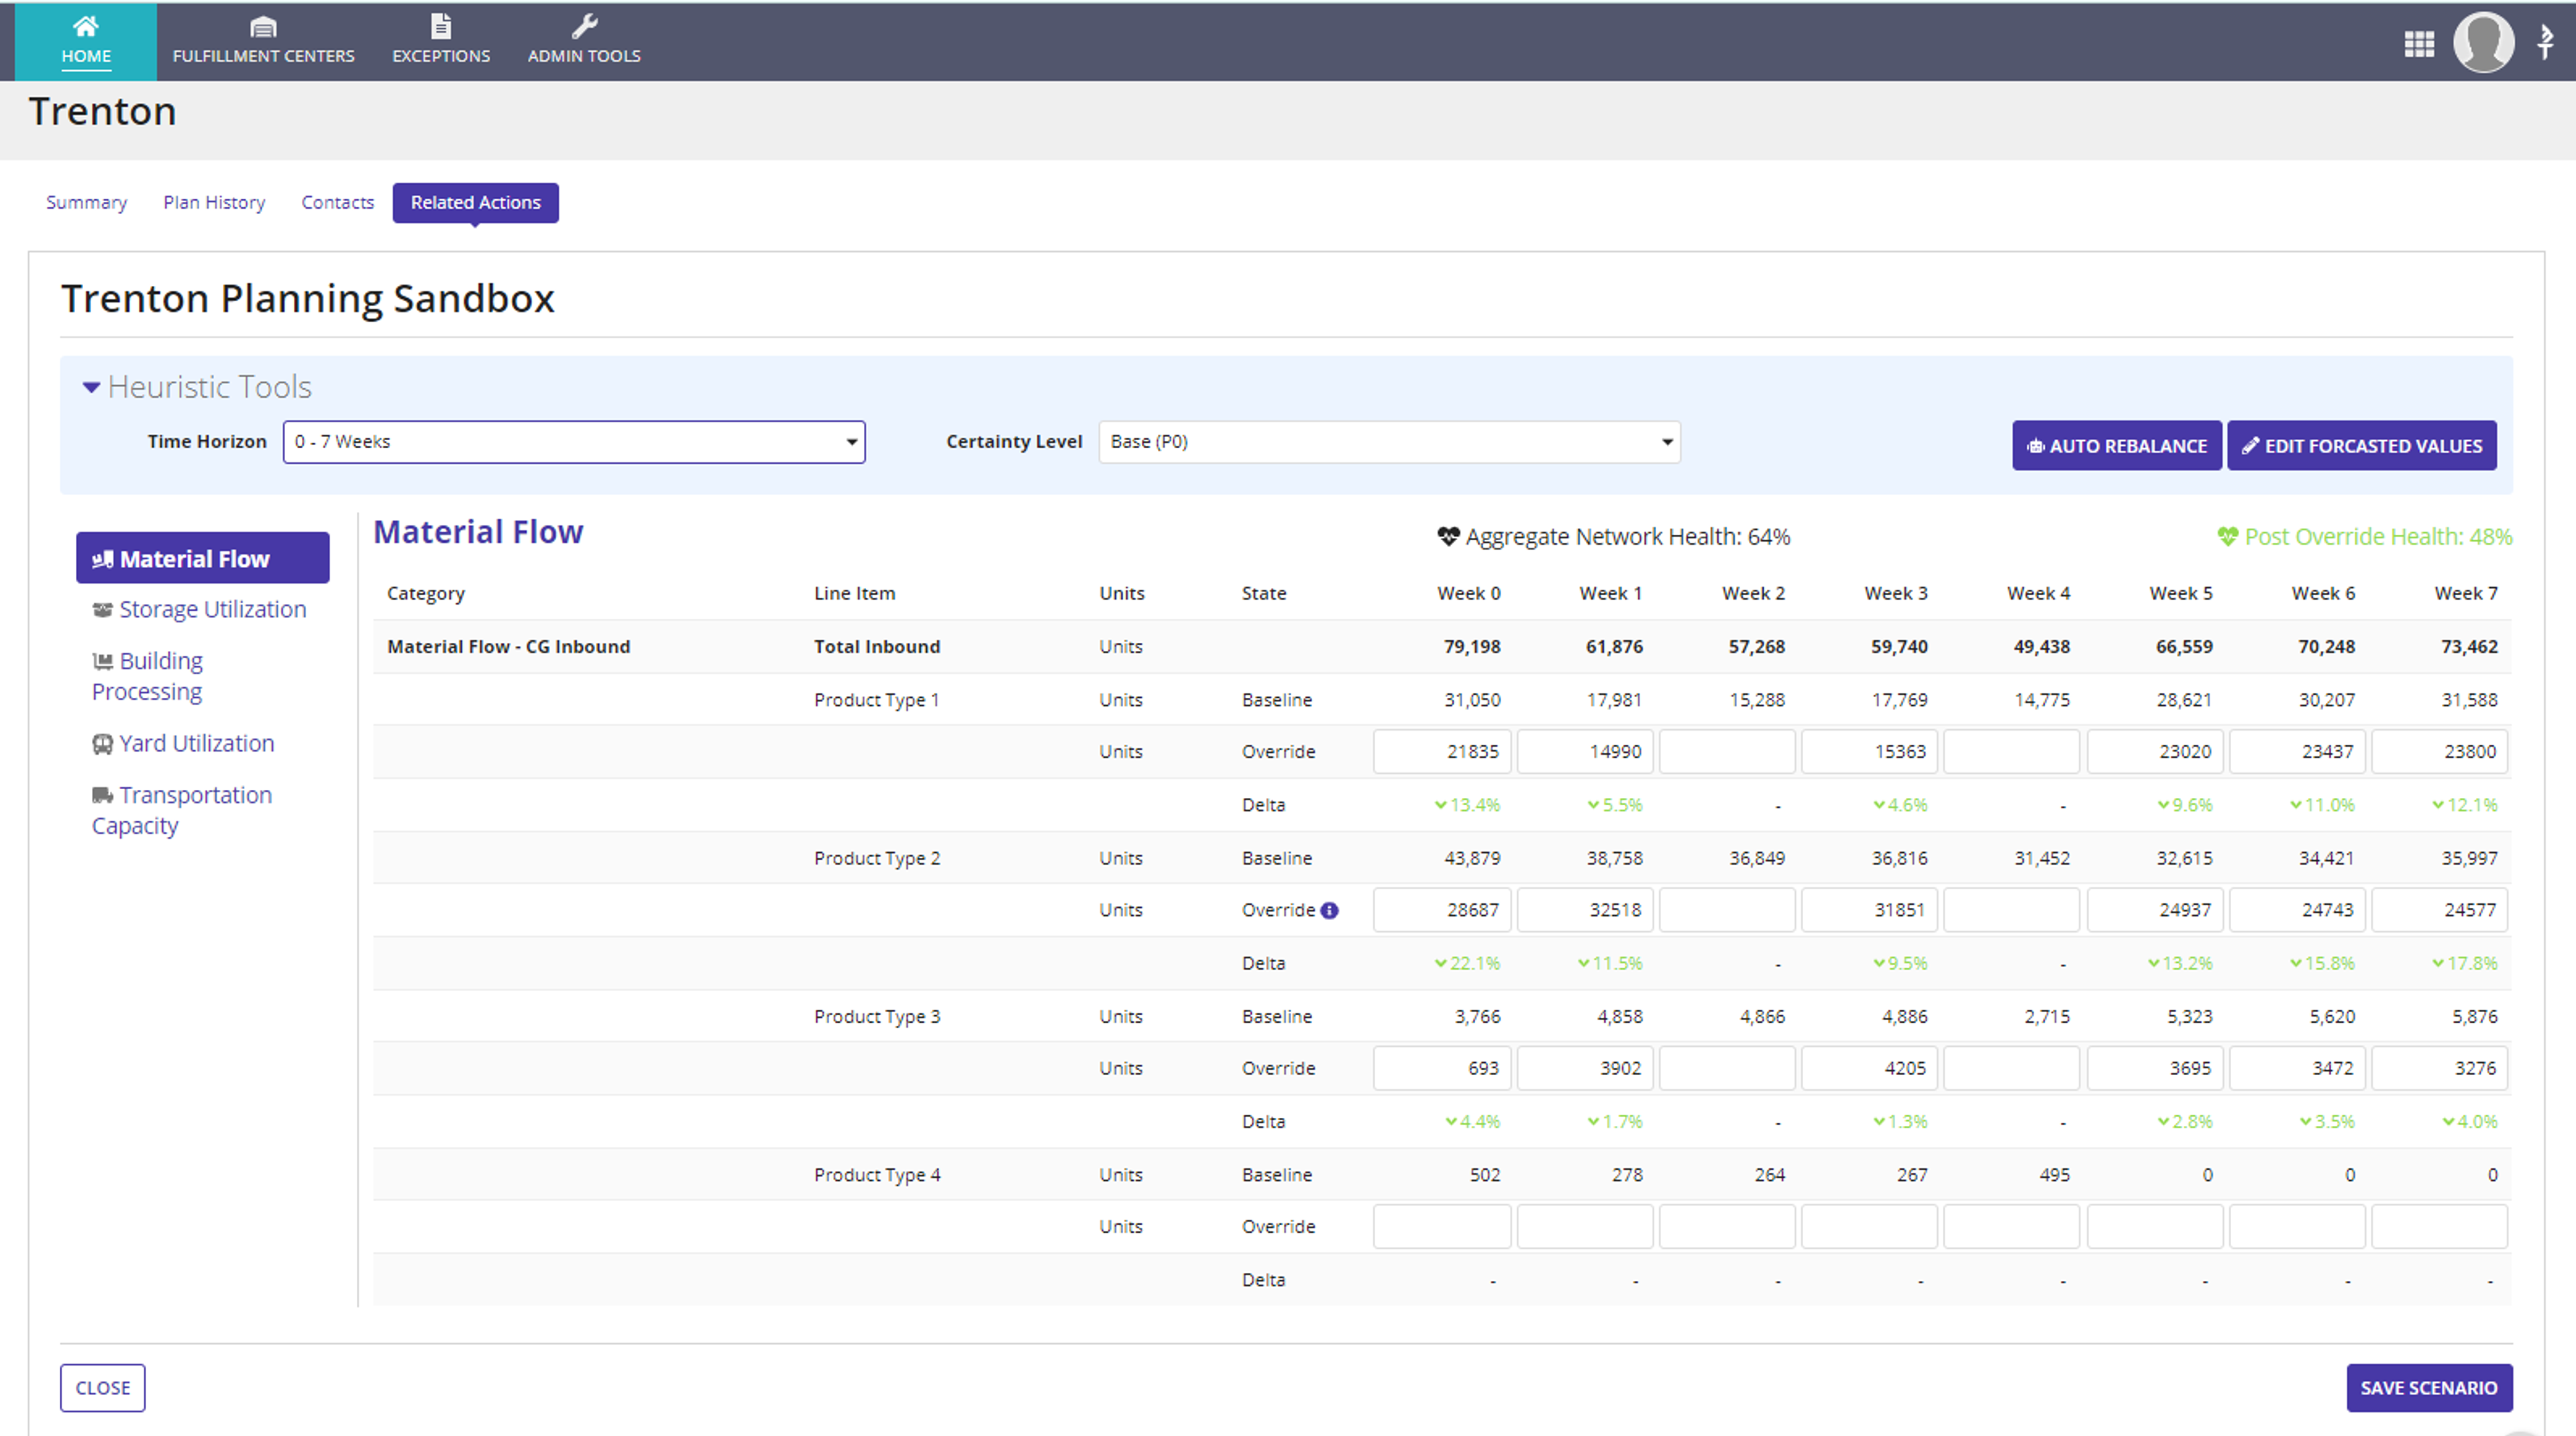Click the Home house icon
Screen dimensions: 2576x1436
(x=86, y=26)
